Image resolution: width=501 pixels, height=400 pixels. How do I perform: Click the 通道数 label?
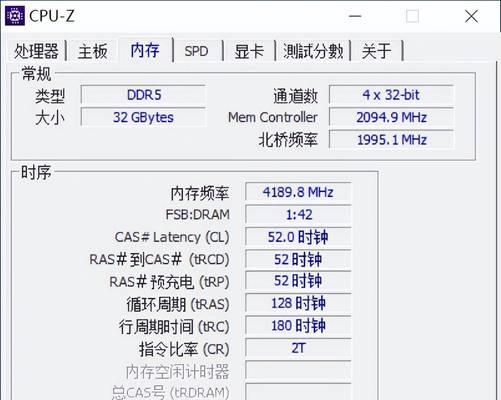coord(295,96)
